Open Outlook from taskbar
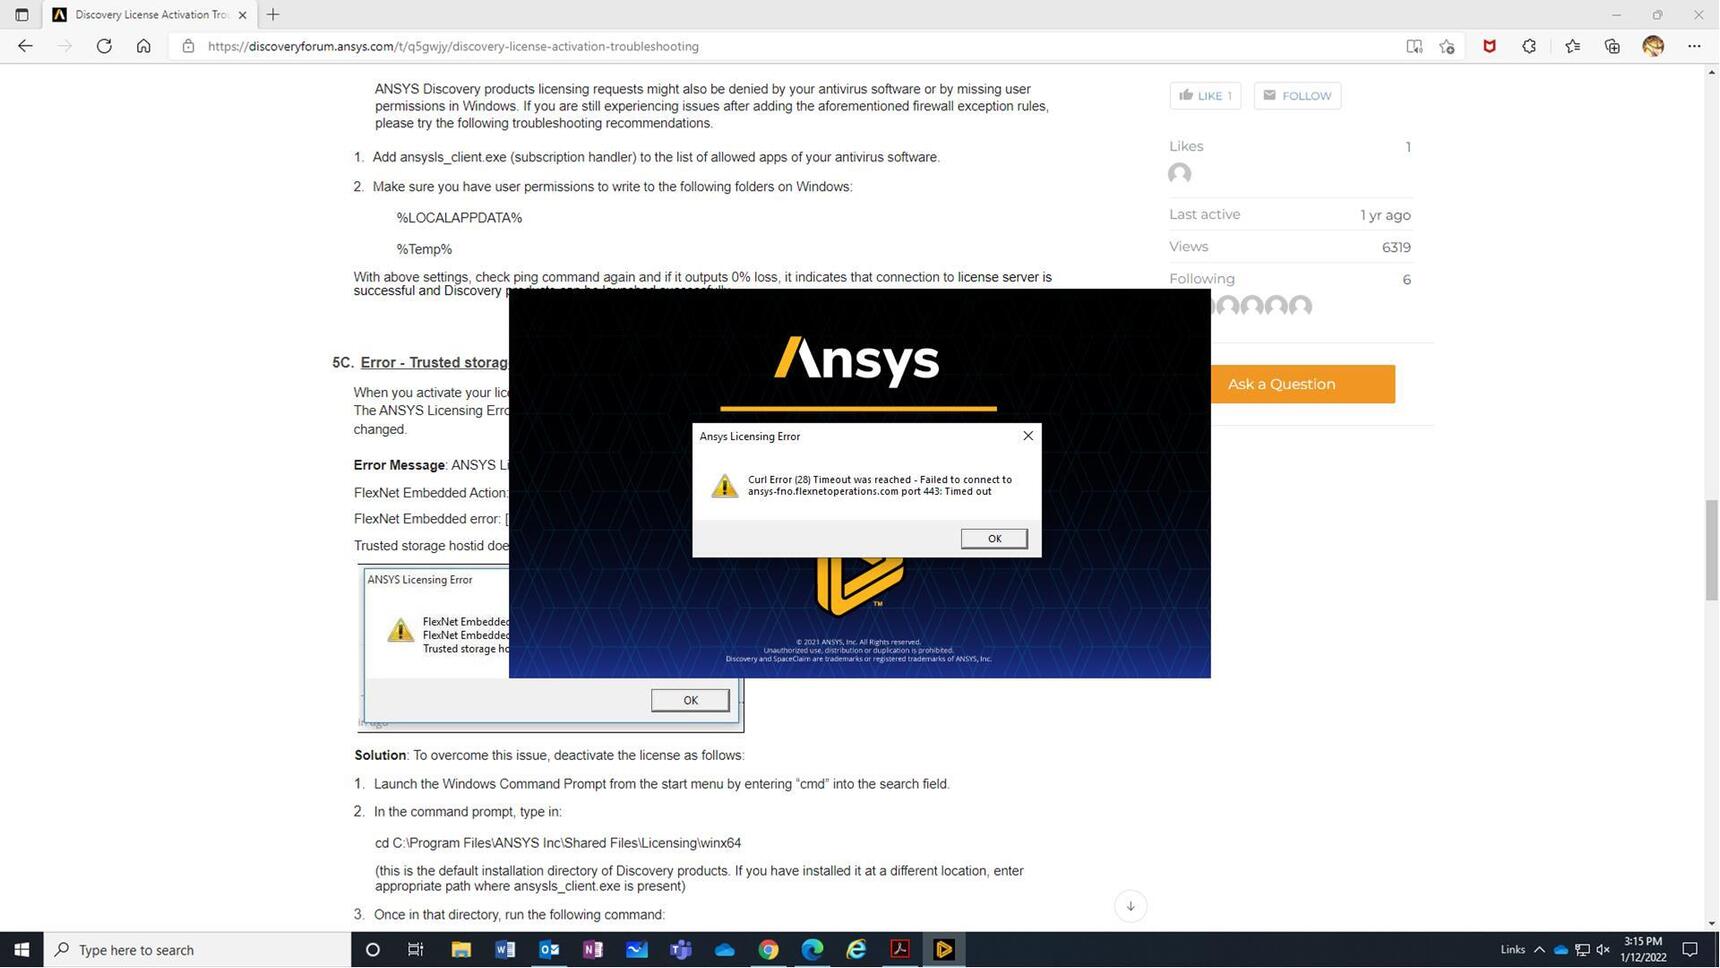 549,950
